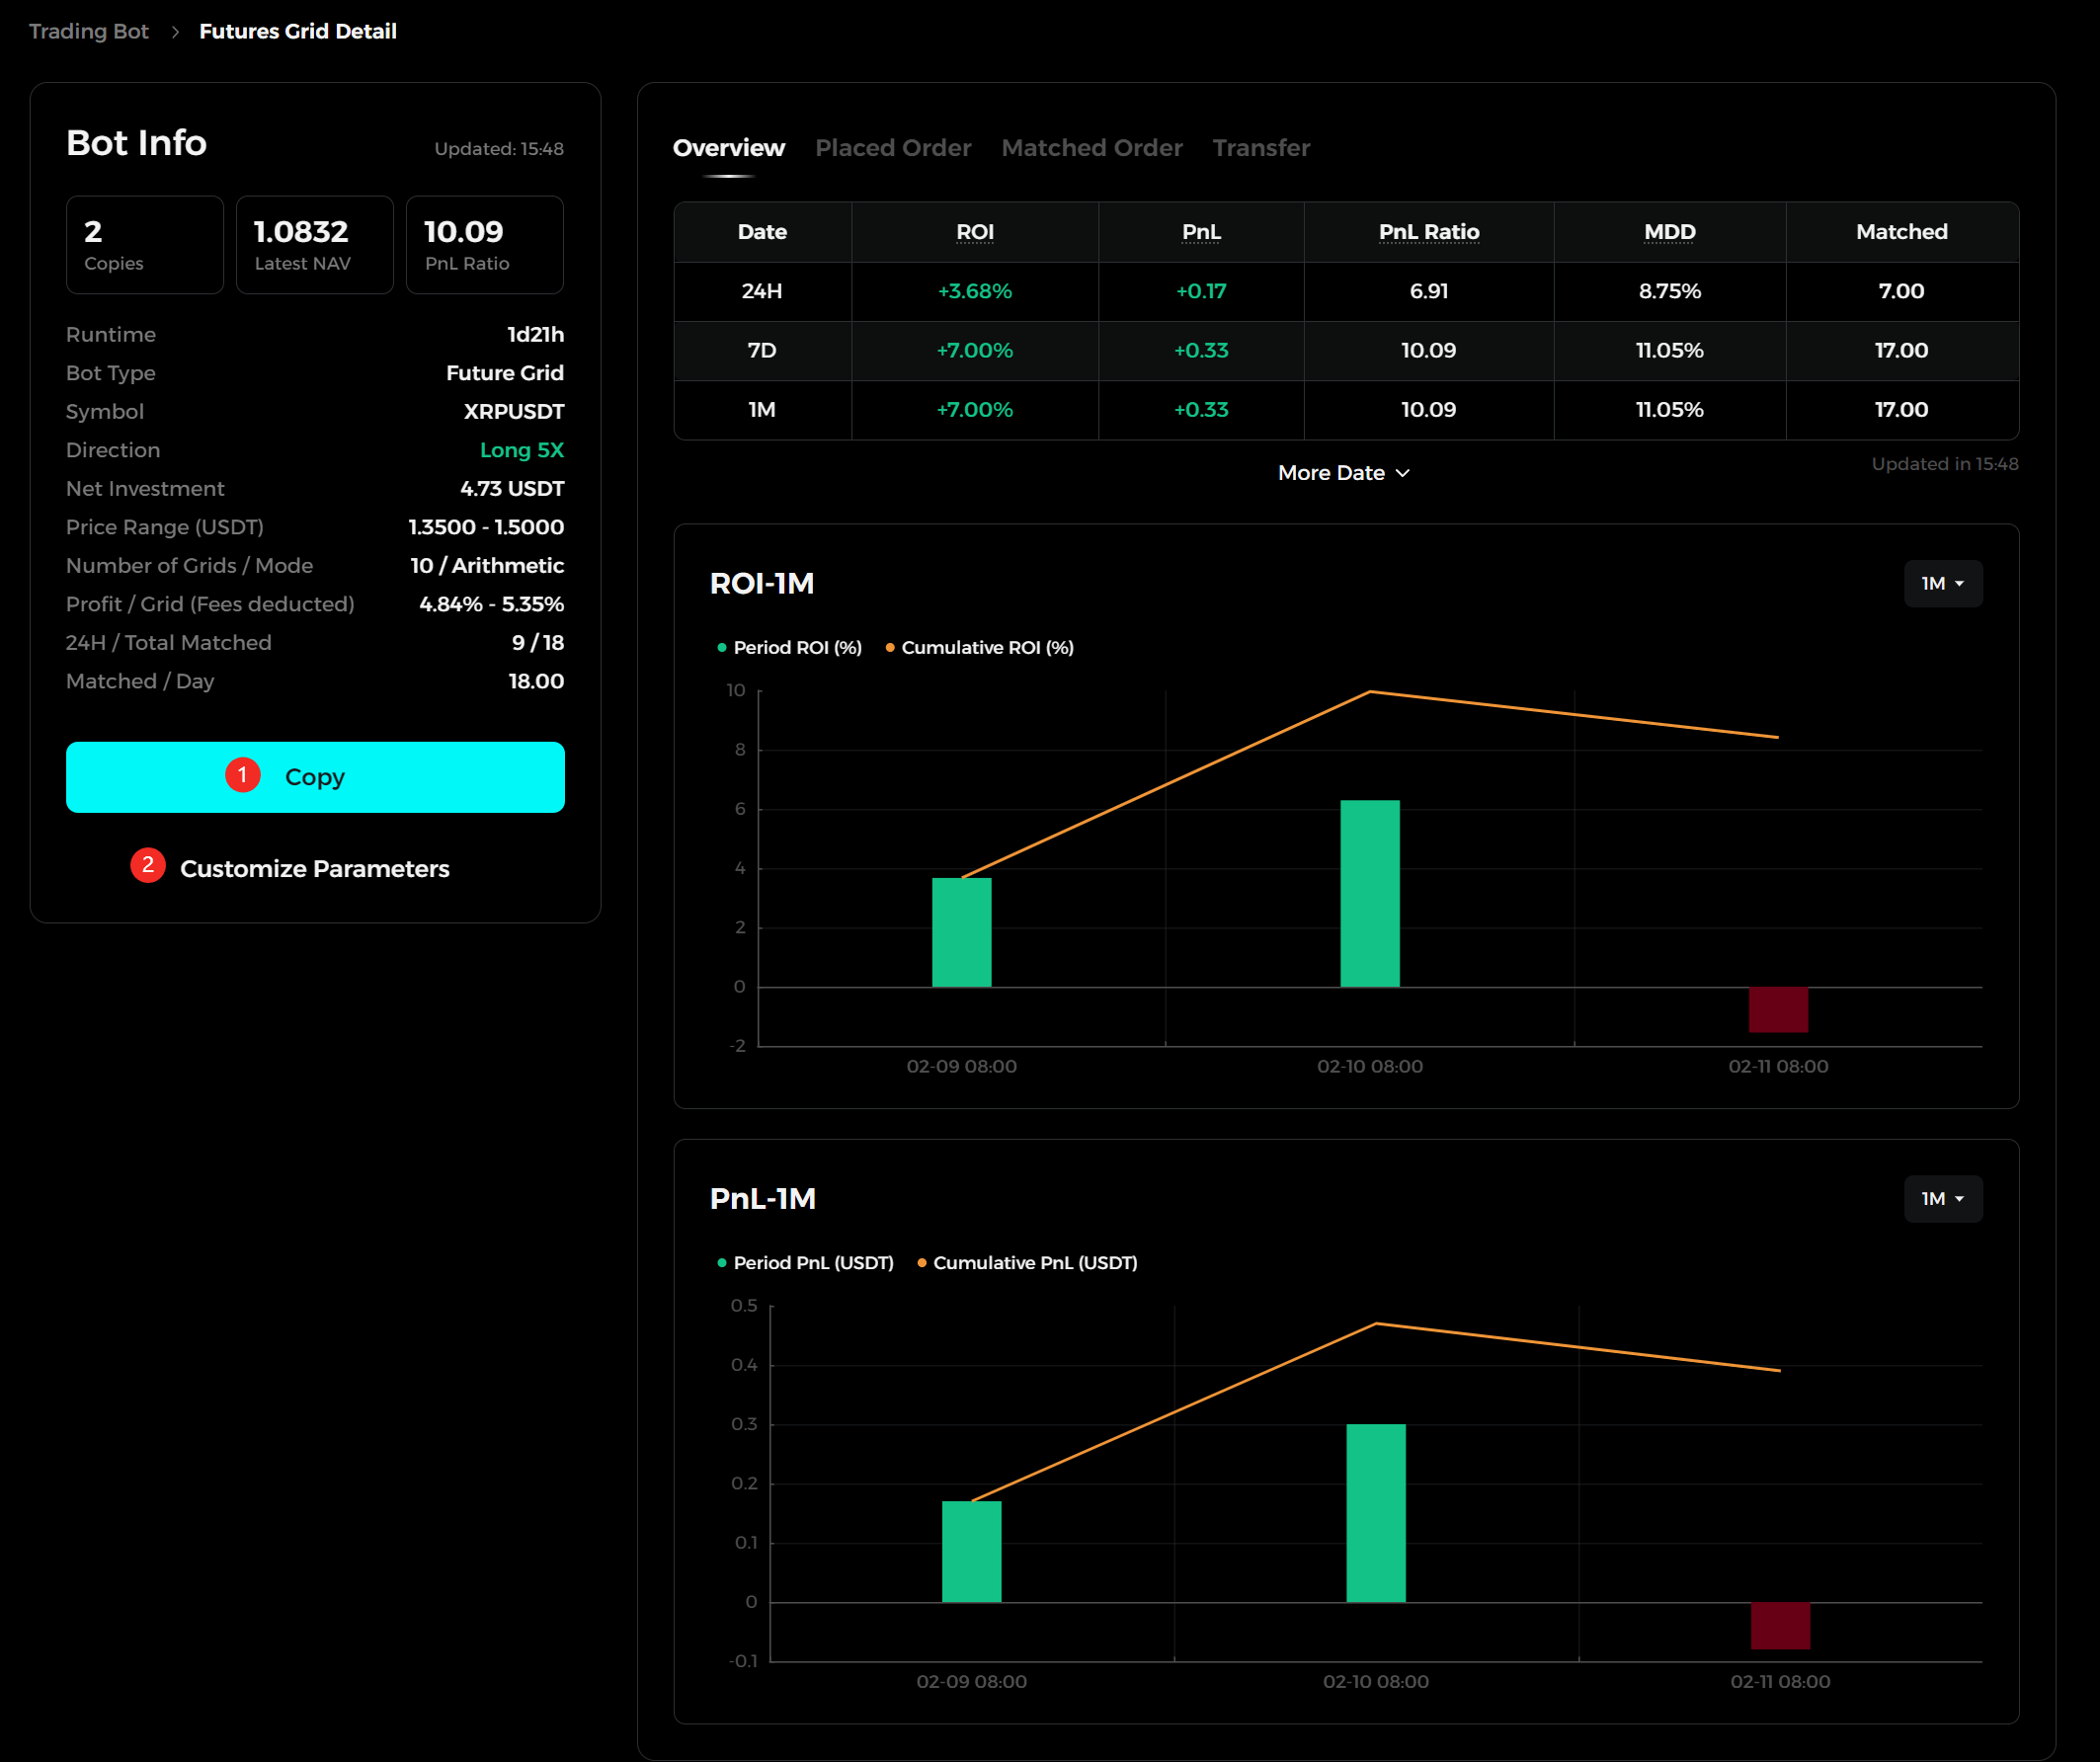Select the 1M row label
The width and height of the screenshot is (2100, 1762).
[762, 409]
